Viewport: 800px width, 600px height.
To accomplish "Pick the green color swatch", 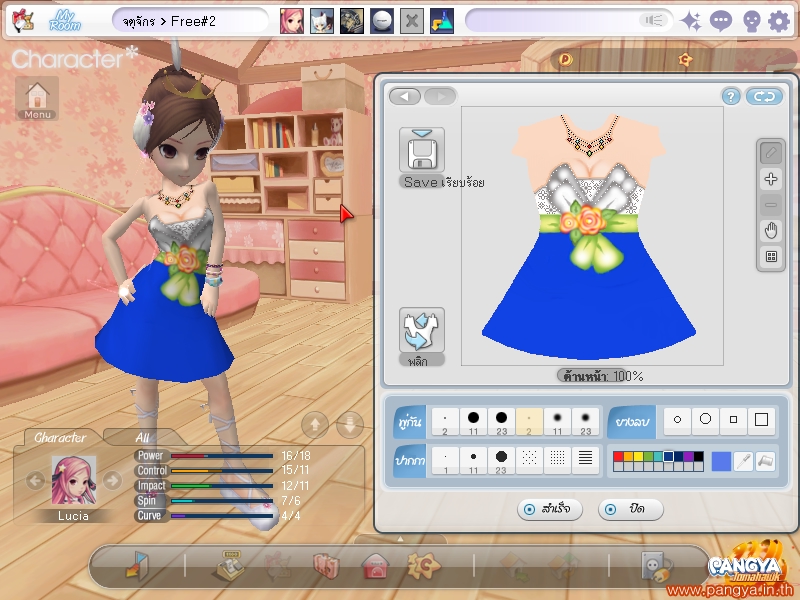I will click(648, 456).
